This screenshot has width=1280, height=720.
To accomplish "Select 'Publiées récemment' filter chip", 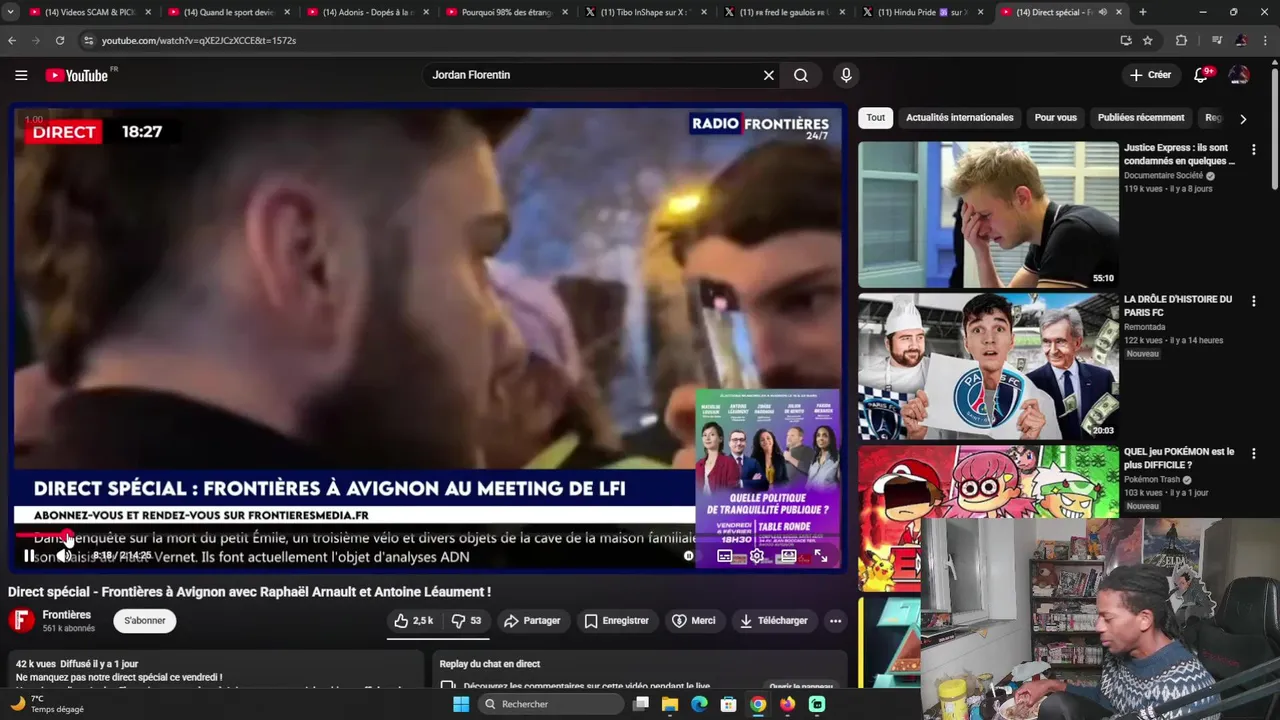I will tap(1141, 118).
